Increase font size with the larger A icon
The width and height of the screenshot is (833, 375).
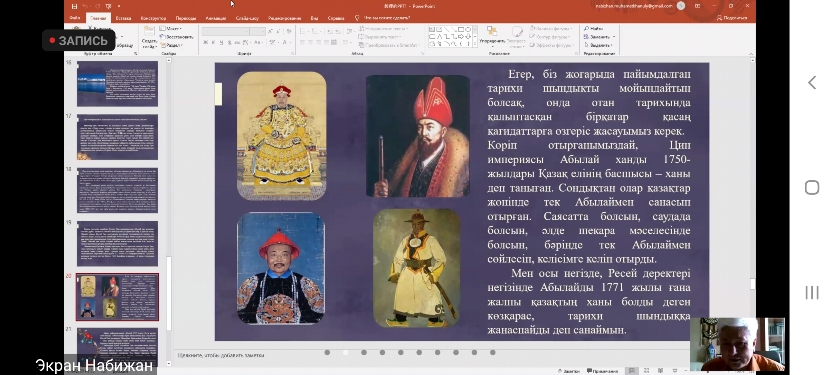[x=270, y=32]
